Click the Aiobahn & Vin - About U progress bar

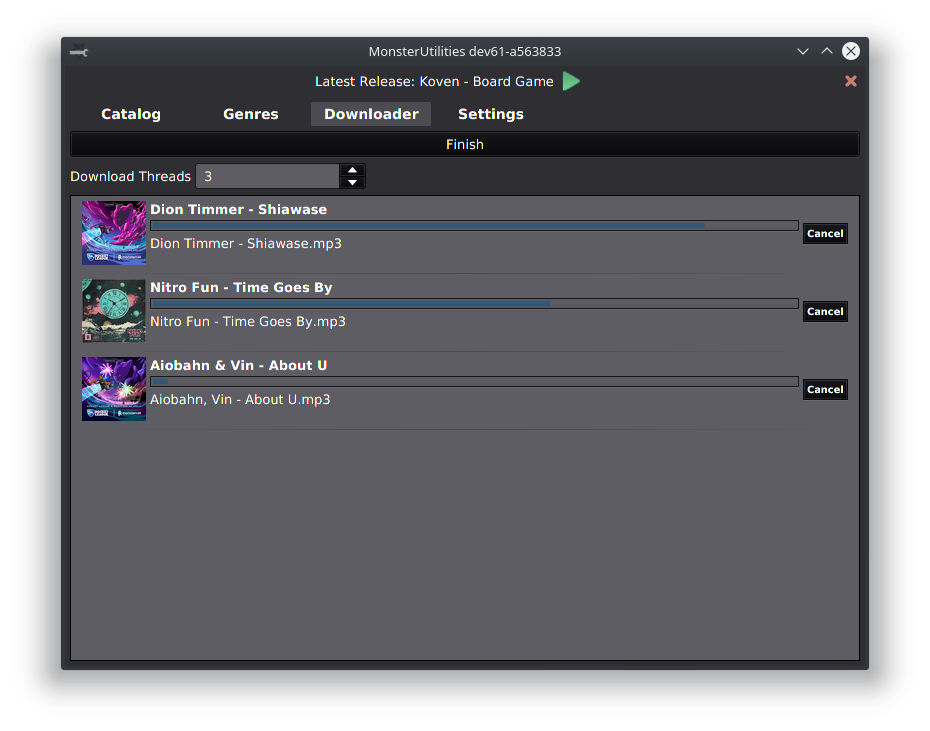pyautogui.click(x=474, y=382)
